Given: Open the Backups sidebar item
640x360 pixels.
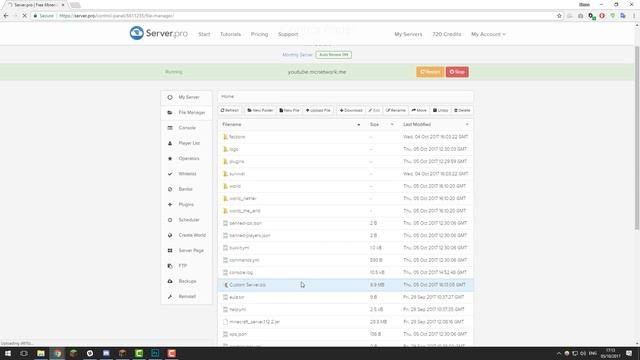Looking at the screenshot, I should point(187,281).
